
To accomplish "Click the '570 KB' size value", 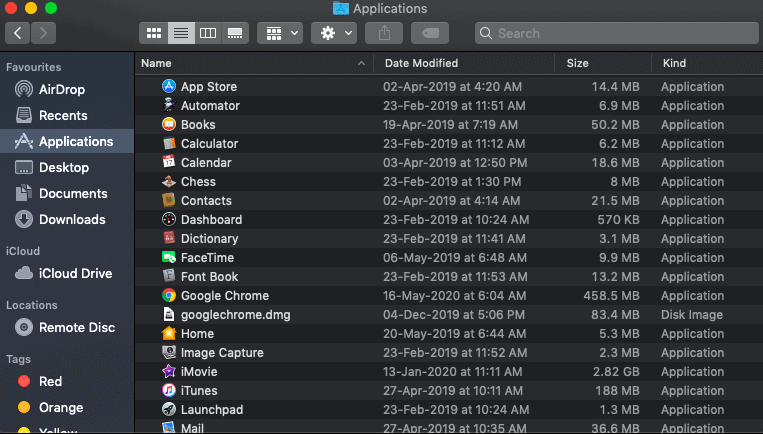I will 618,220.
